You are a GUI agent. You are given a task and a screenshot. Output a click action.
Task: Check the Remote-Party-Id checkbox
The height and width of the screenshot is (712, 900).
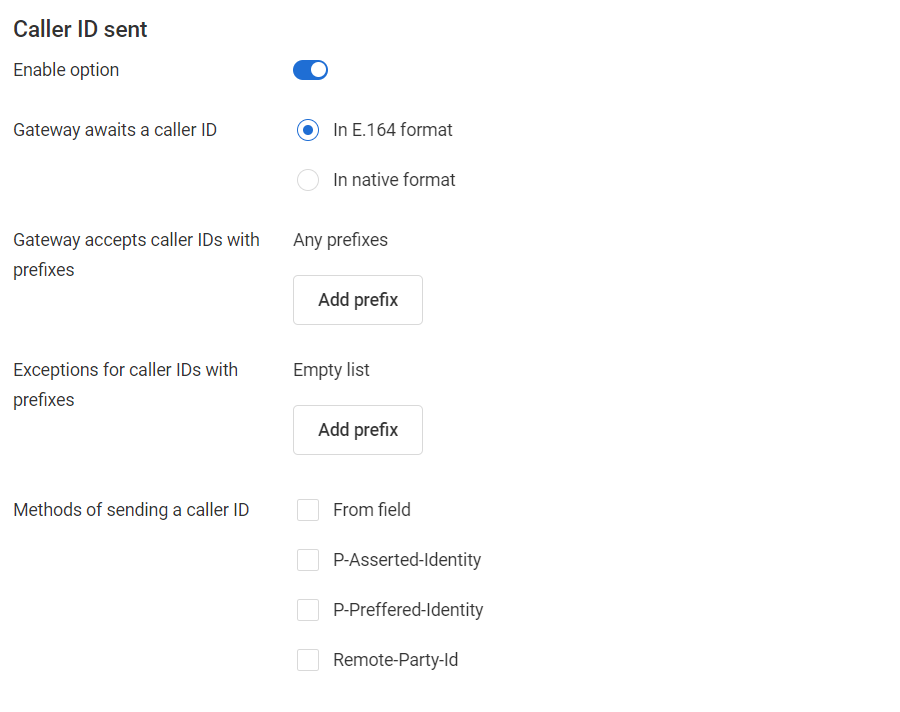308,660
